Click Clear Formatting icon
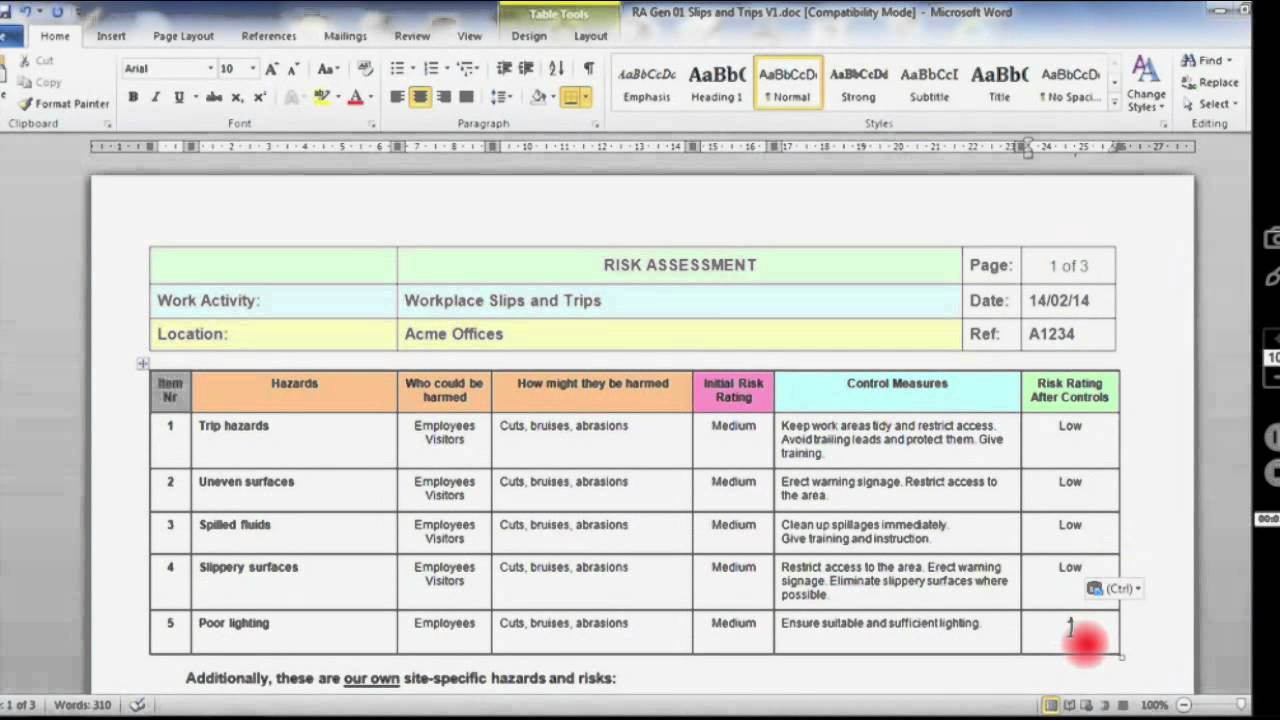 [x=364, y=69]
